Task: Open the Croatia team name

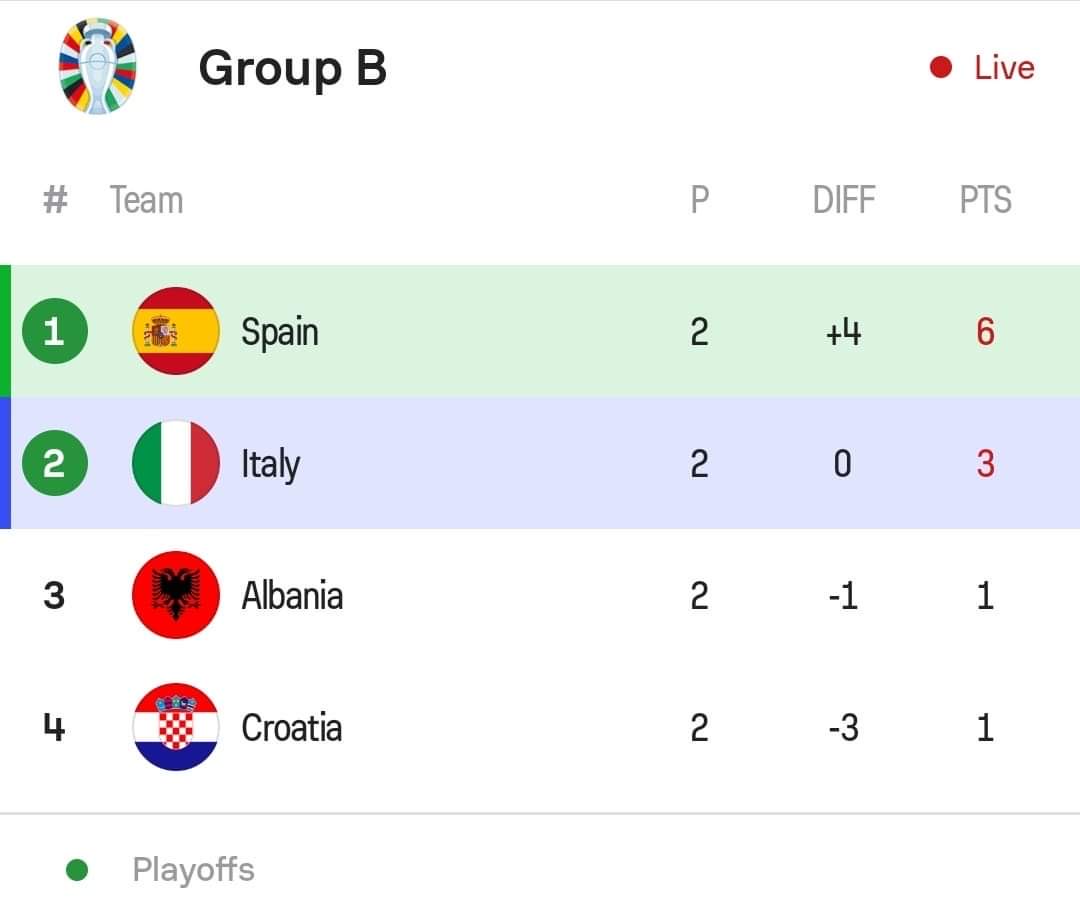Action: pyautogui.click(x=292, y=727)
